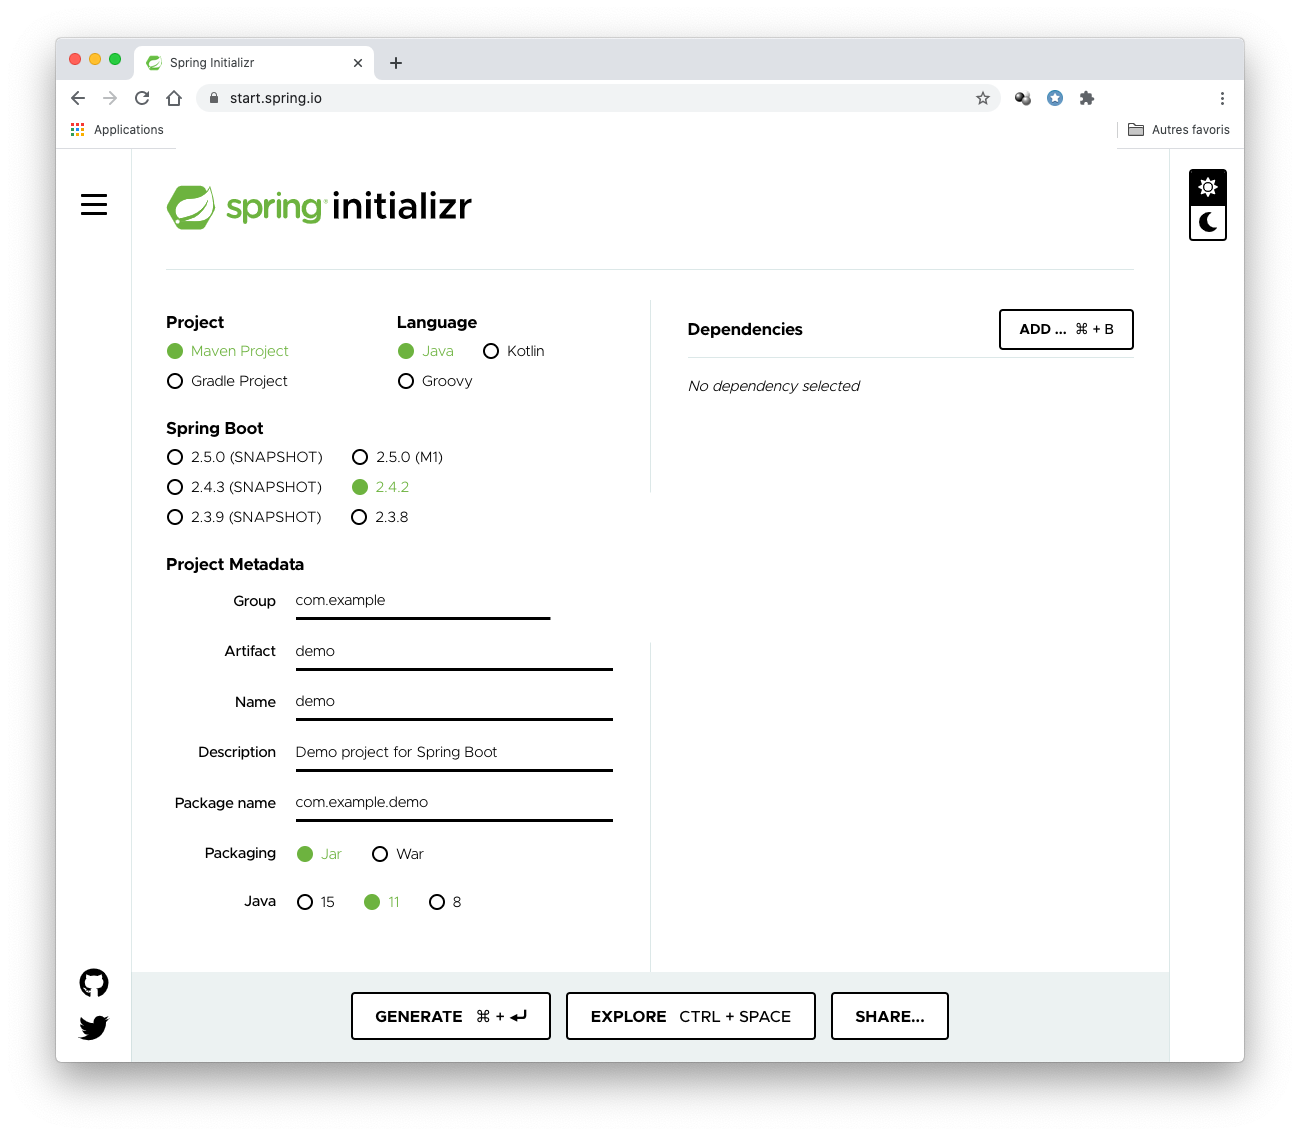Click the start.spring.io address bar
1300x1136 pixels.
[598, 98]
